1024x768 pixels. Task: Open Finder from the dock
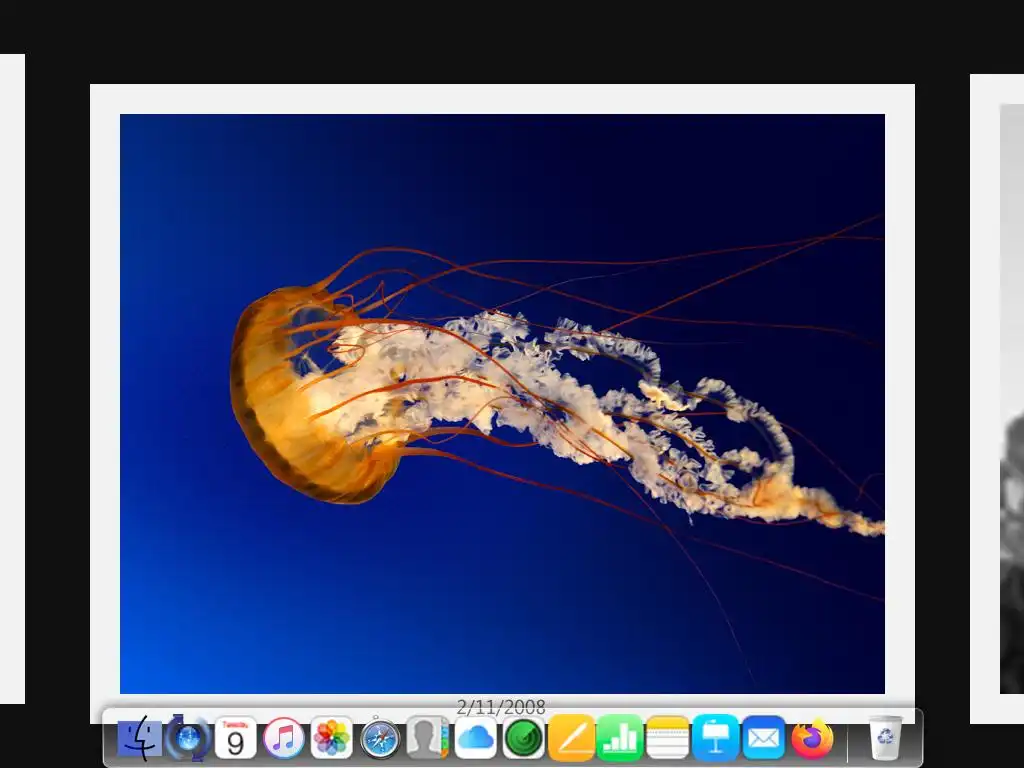tap(140, 738)
